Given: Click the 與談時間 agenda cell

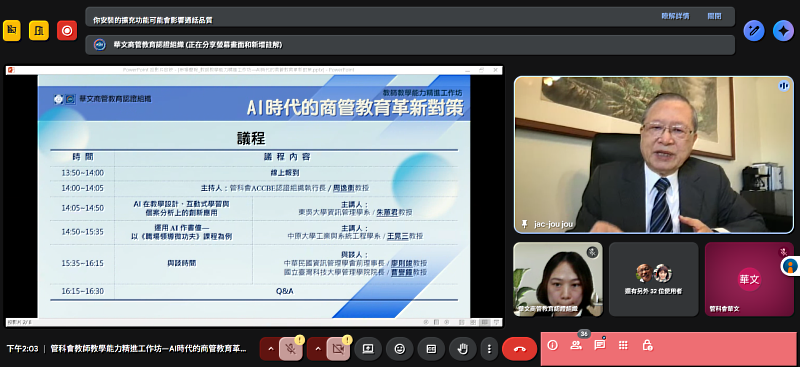Looking at the screenshot, I should pos(182,263).
